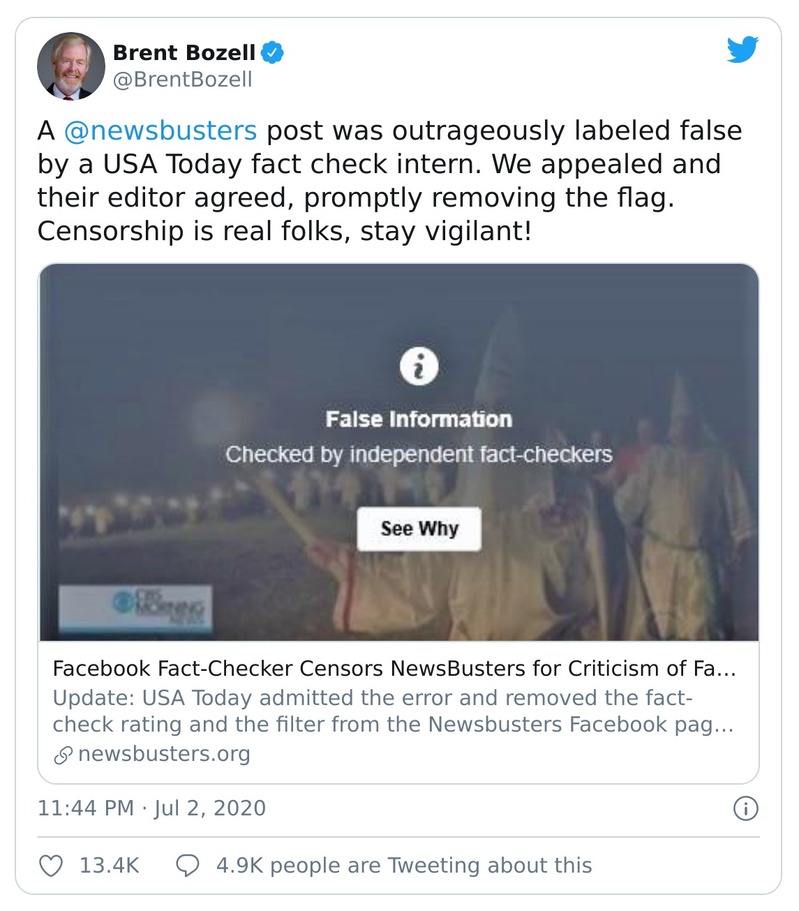Click the info icon above False Information
The image size is (799, 911).
(419, 368)
